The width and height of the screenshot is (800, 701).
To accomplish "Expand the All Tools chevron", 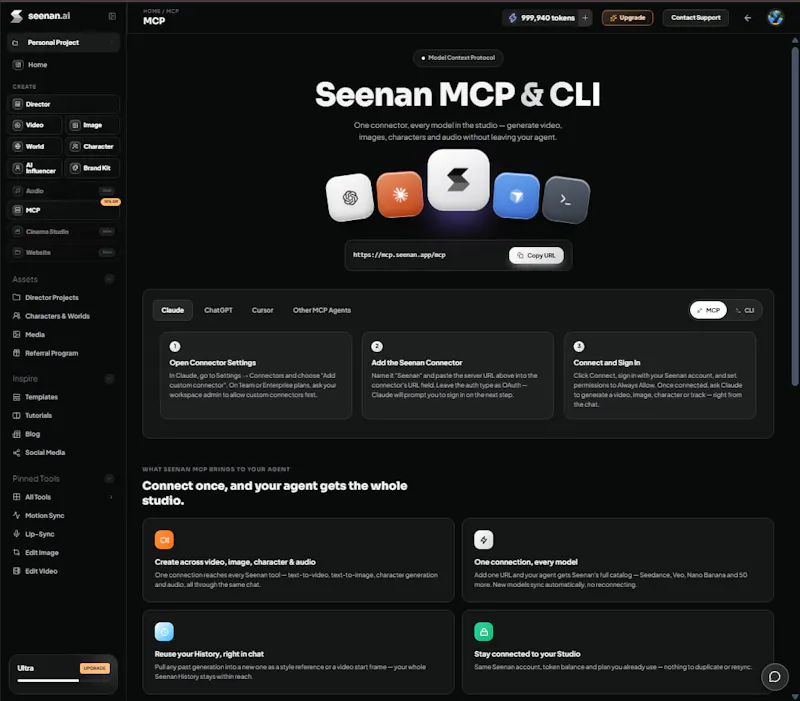I will tap(111, 497).
